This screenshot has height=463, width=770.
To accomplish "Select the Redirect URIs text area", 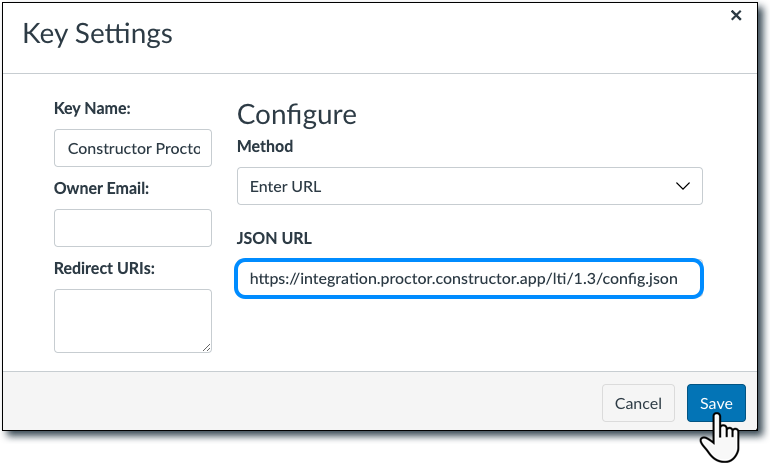I will tap(133, 320).
